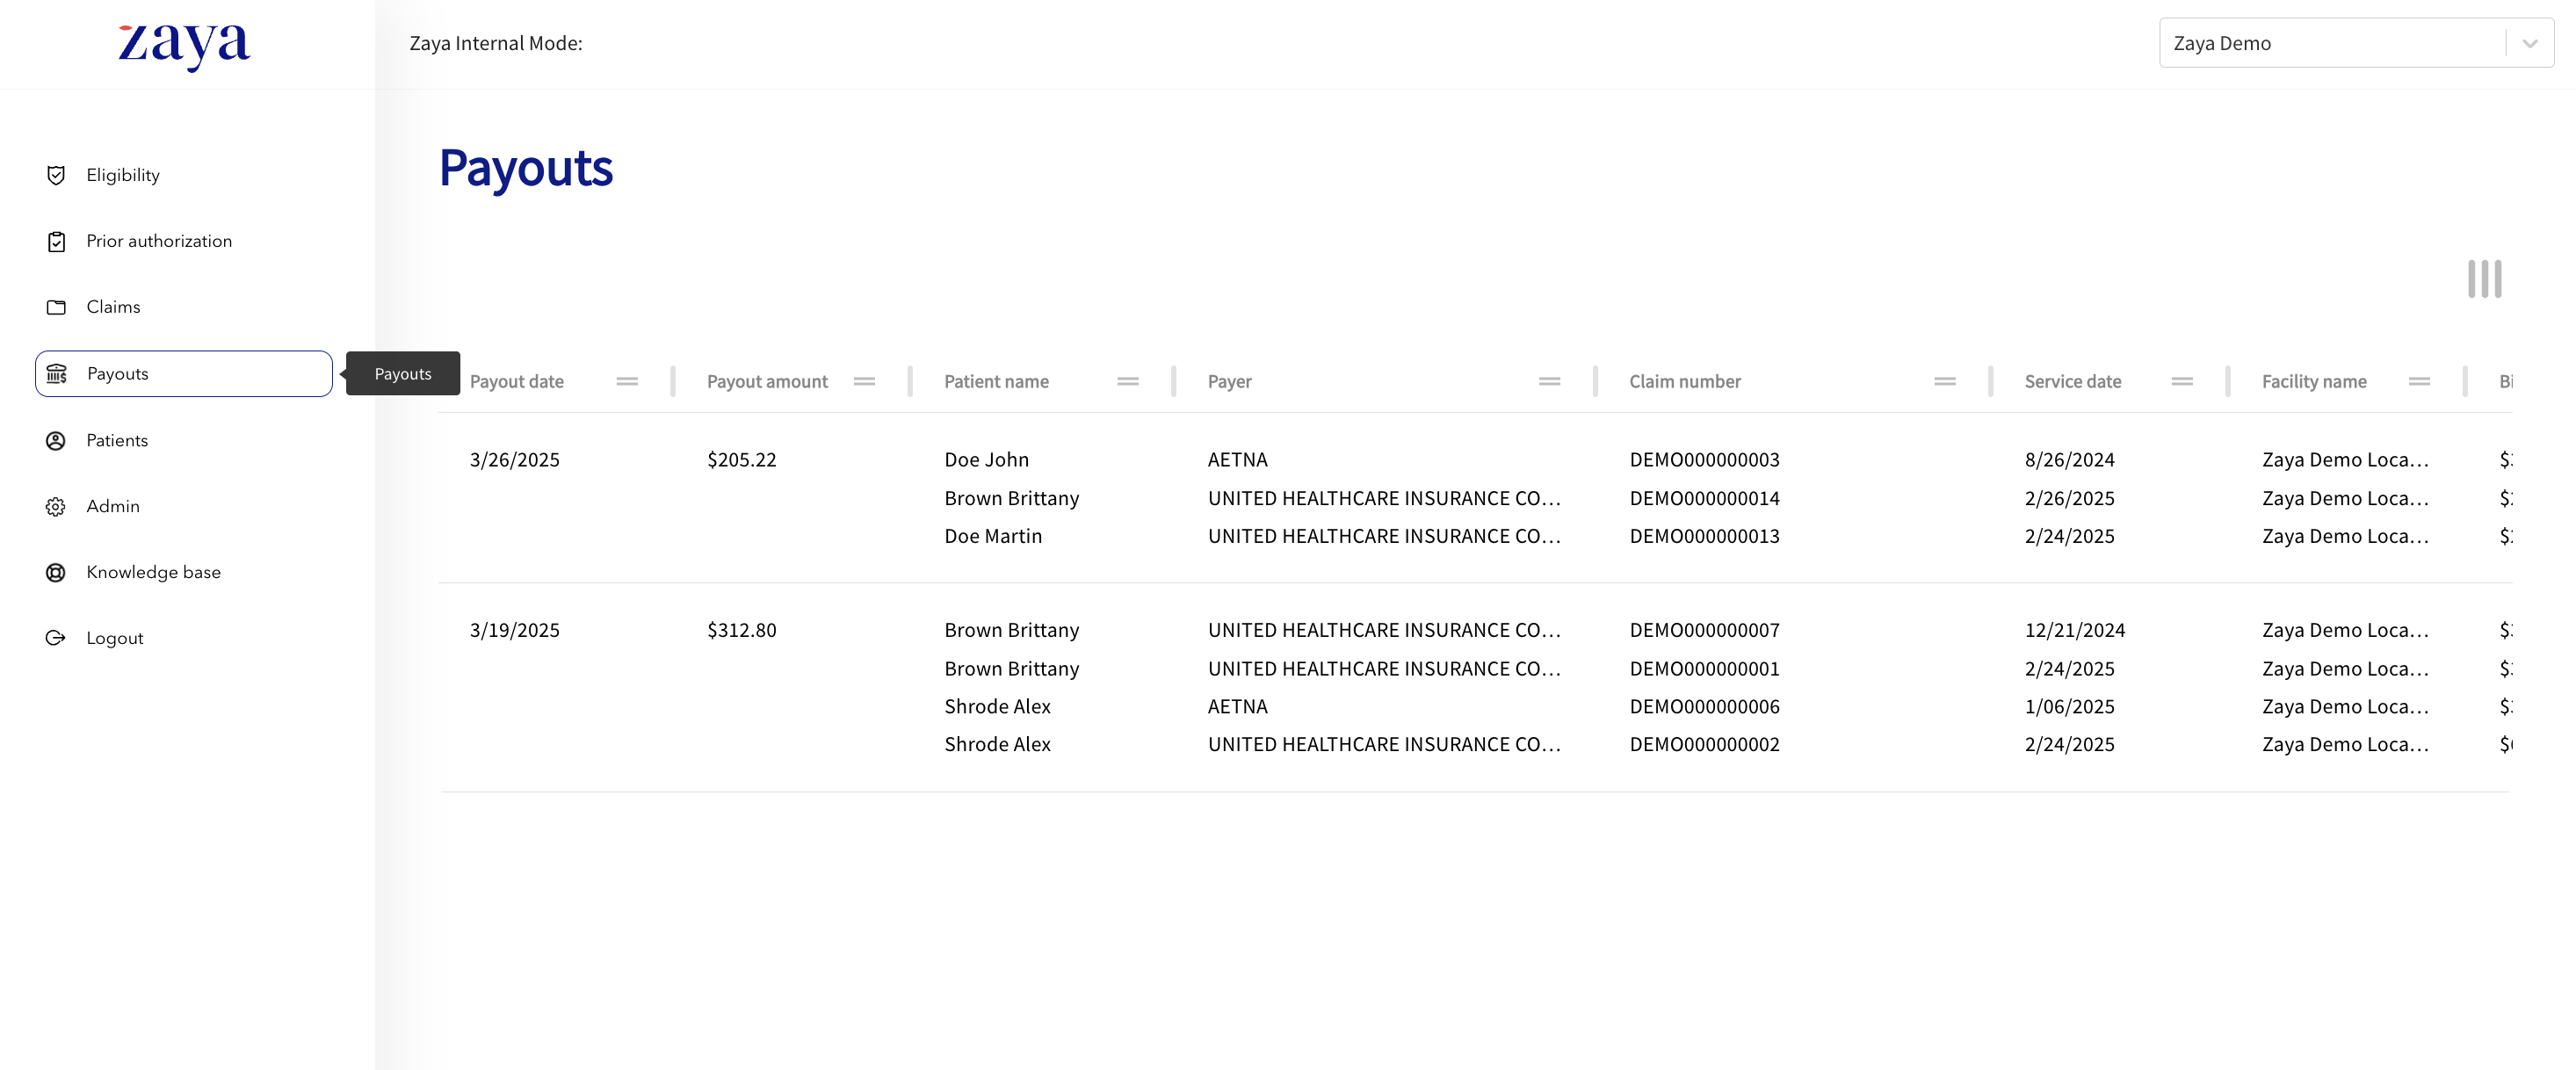
Task: Expand the Zaya Demo dropdown arrow
Action: pyautogui.click(x=2529, y=43)
